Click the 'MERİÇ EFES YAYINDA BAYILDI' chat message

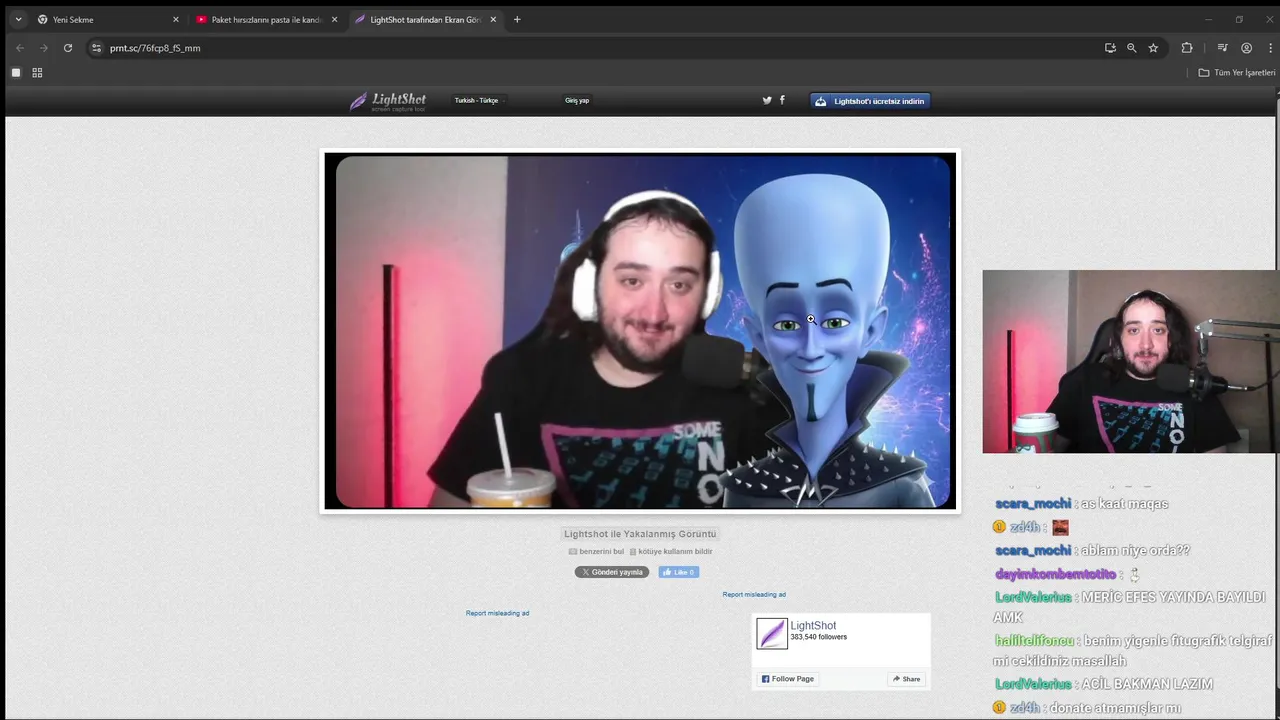click(1131, 606)
